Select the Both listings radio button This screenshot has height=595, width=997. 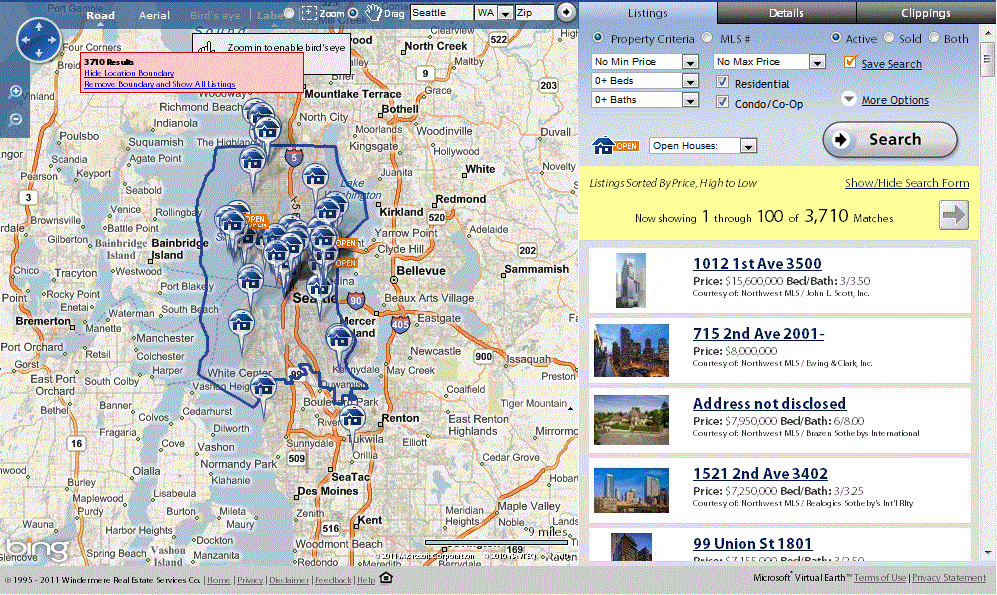933,38
